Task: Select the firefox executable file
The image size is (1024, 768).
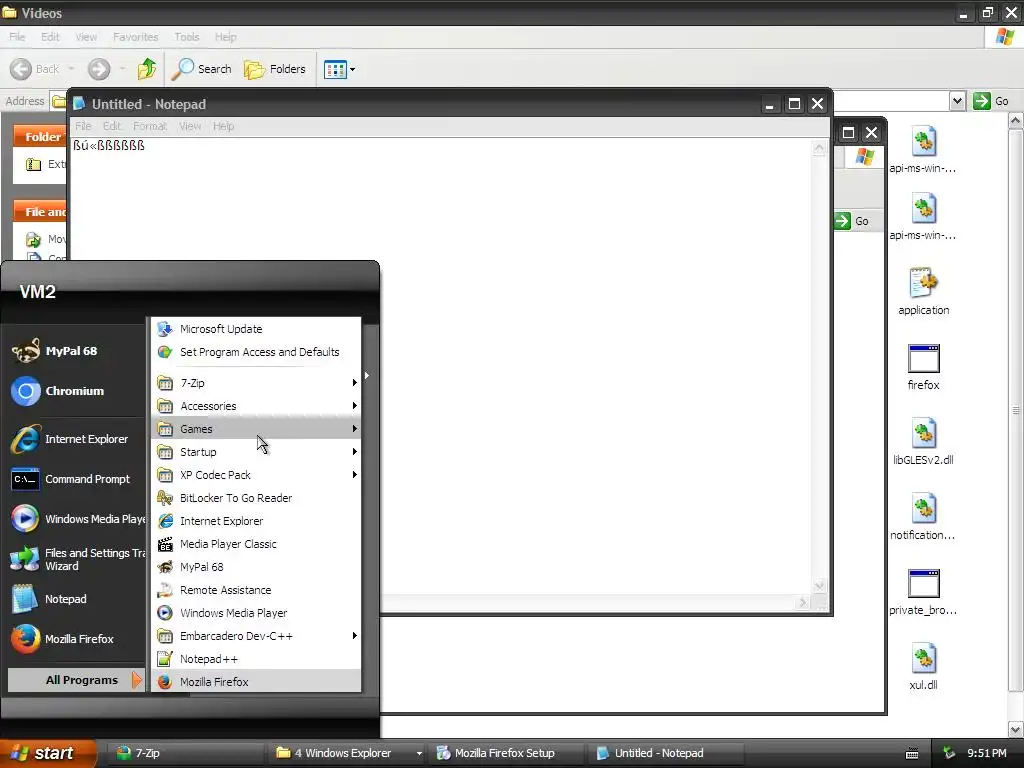Action: [x=923, y=367]
